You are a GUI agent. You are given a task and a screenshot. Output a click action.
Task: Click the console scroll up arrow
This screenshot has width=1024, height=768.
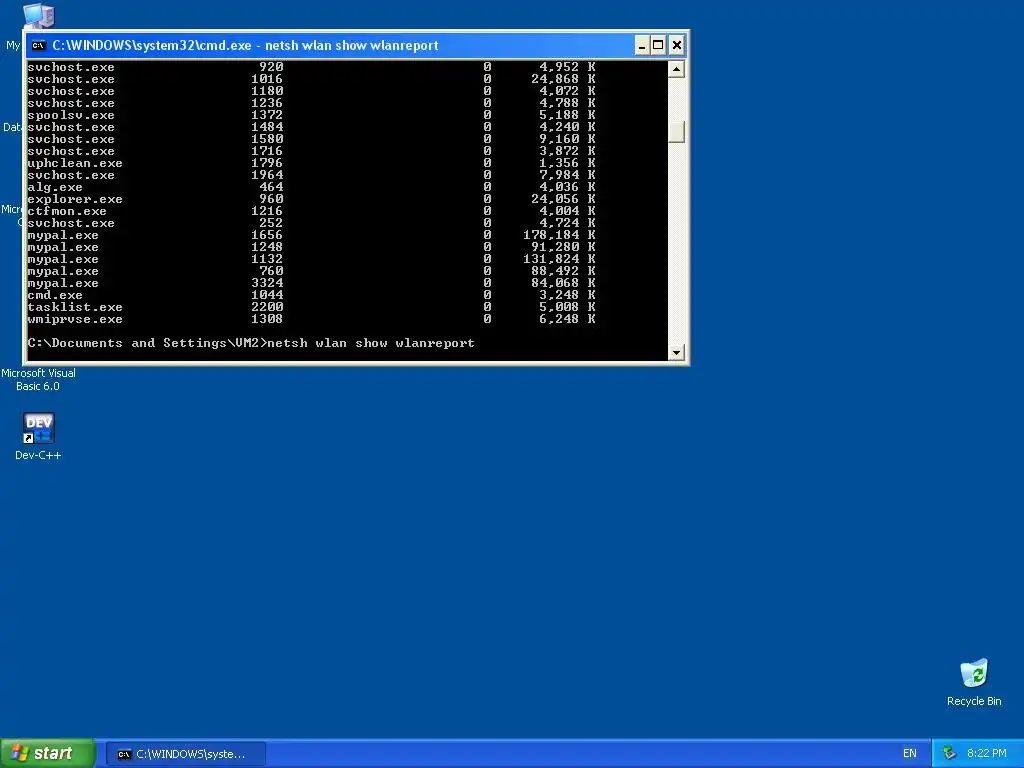tap(677, 69)
